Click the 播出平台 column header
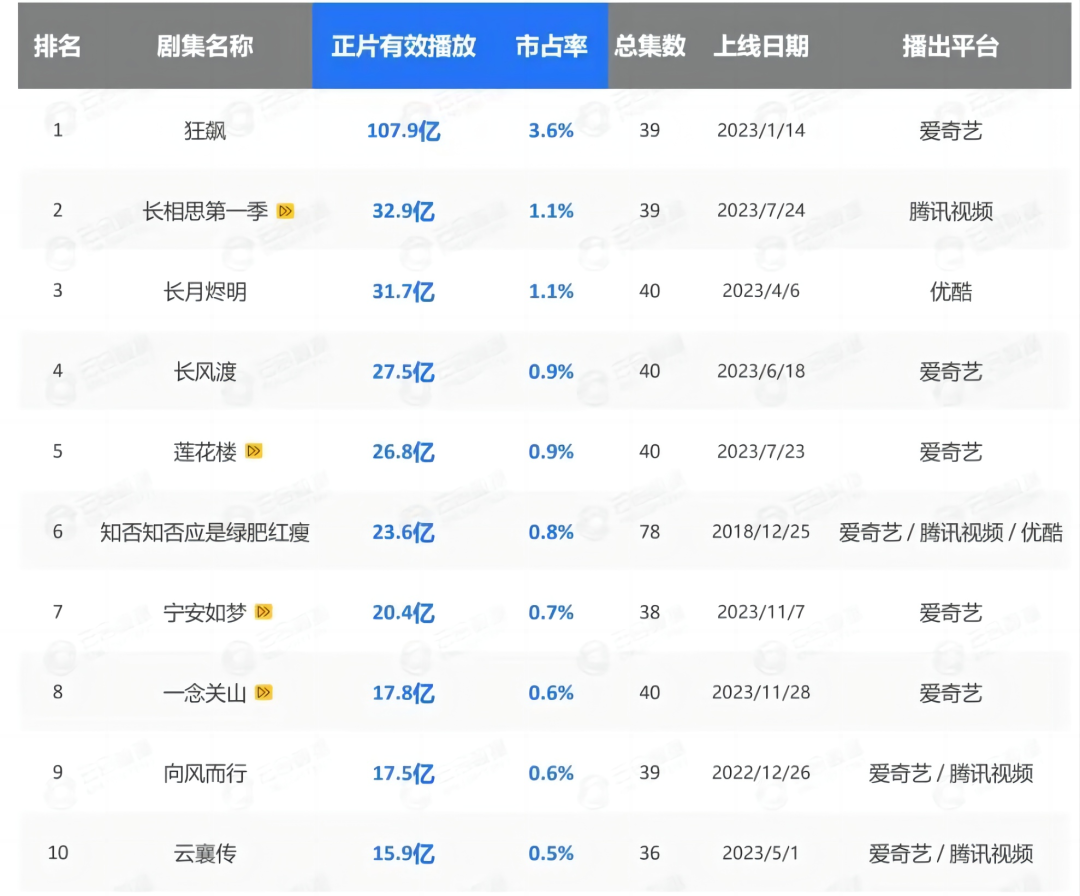1080x896 pixels. pyautogui.click(x=950, y=46)
